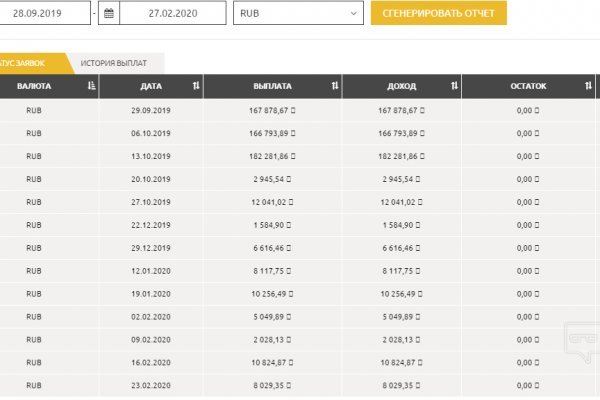
Task: Click the end date field 27.02.2020
Action: pos(172,13)
